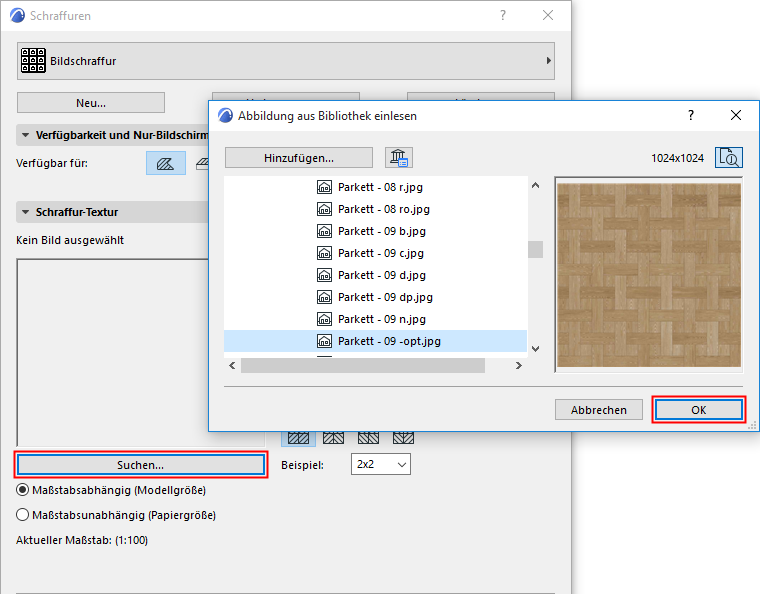Click the 1024x1024 image size text
The width and height of the screenshot is (760, 594).
pyautogui.click(x=677, y=158)
